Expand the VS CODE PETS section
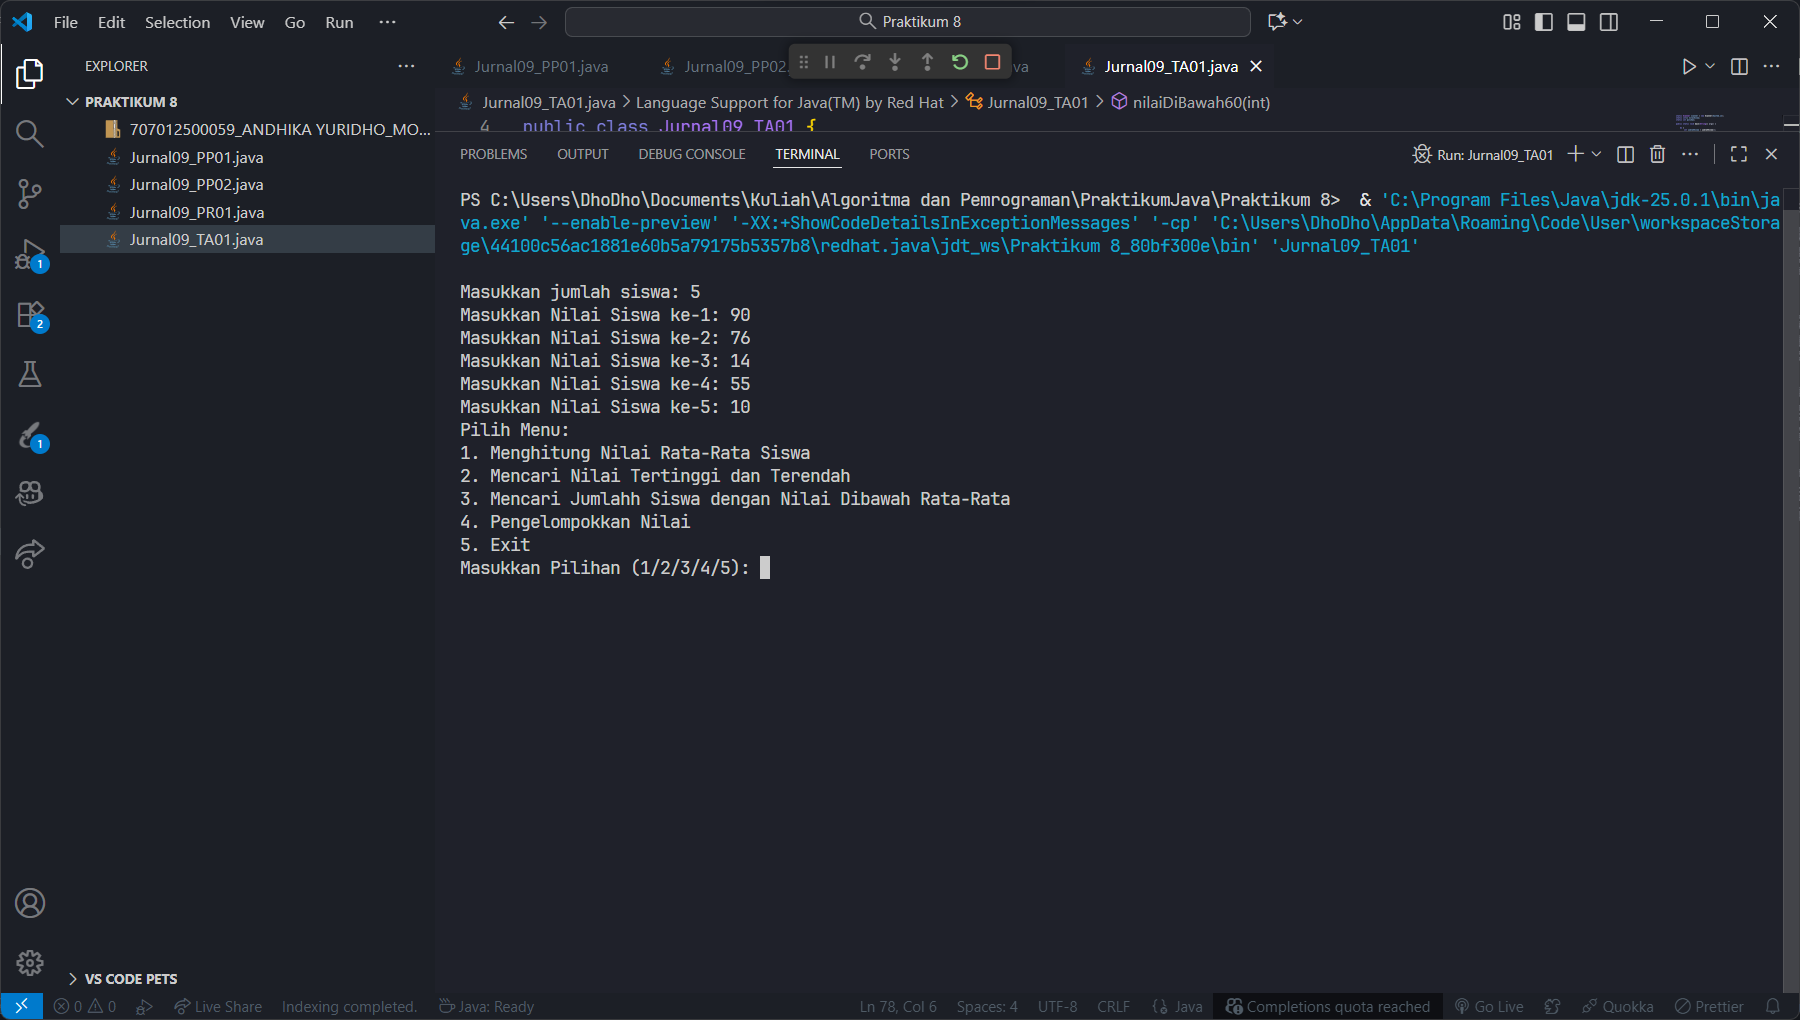The image size is (1800, 1020). pos(73,979)
